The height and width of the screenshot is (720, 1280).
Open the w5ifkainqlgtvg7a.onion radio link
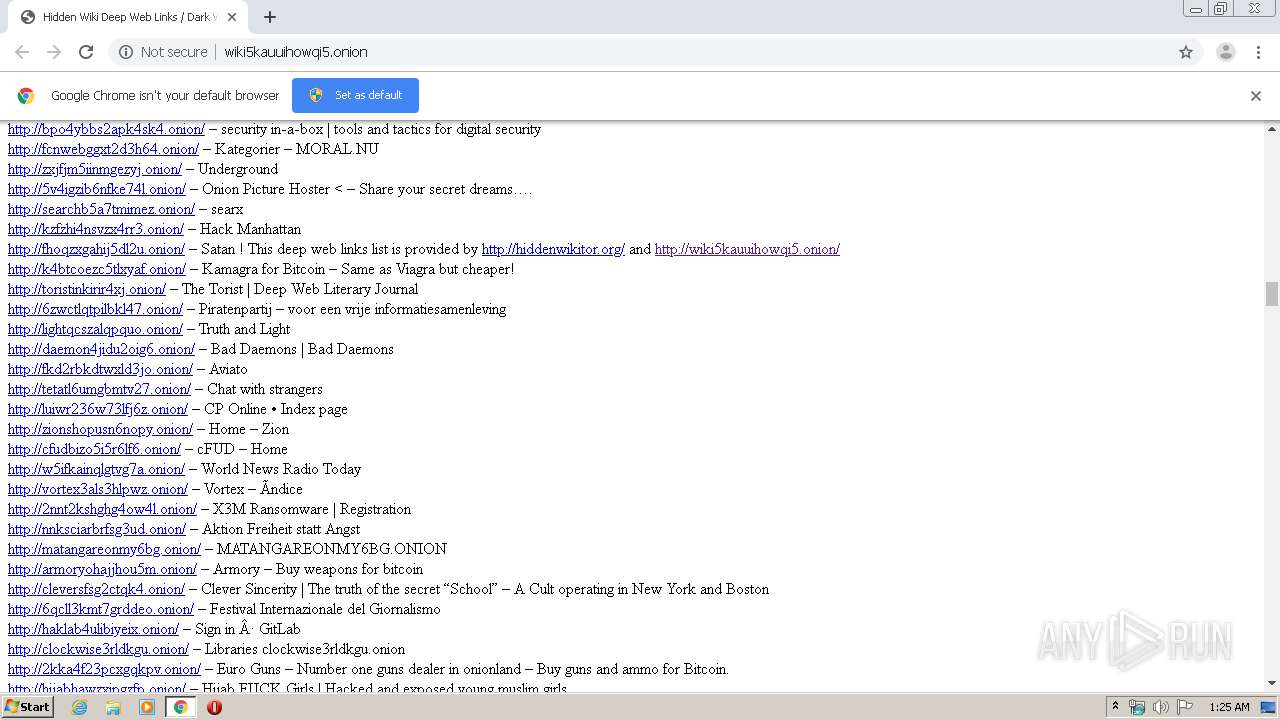point(96,469)
